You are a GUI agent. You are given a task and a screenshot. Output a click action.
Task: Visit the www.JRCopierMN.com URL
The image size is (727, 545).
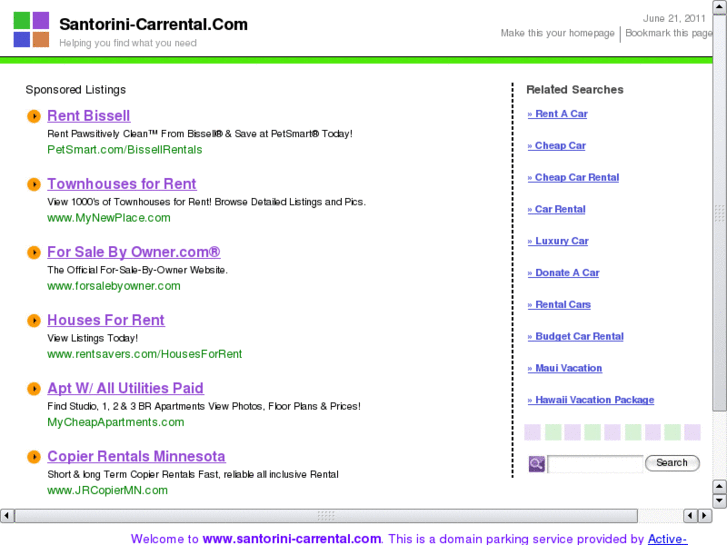point(108,491)
